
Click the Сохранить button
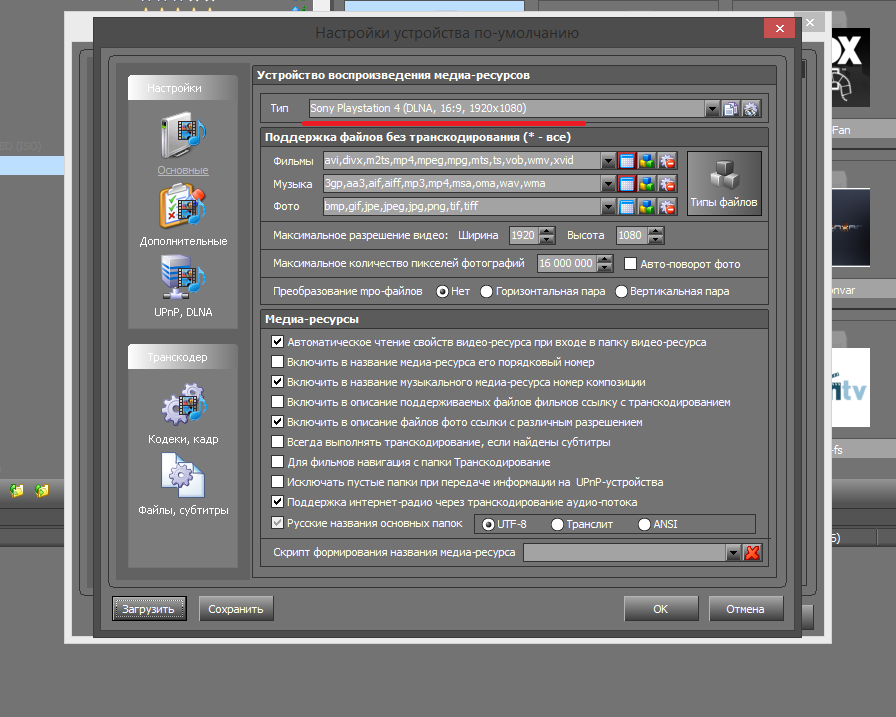coord(236,608)
